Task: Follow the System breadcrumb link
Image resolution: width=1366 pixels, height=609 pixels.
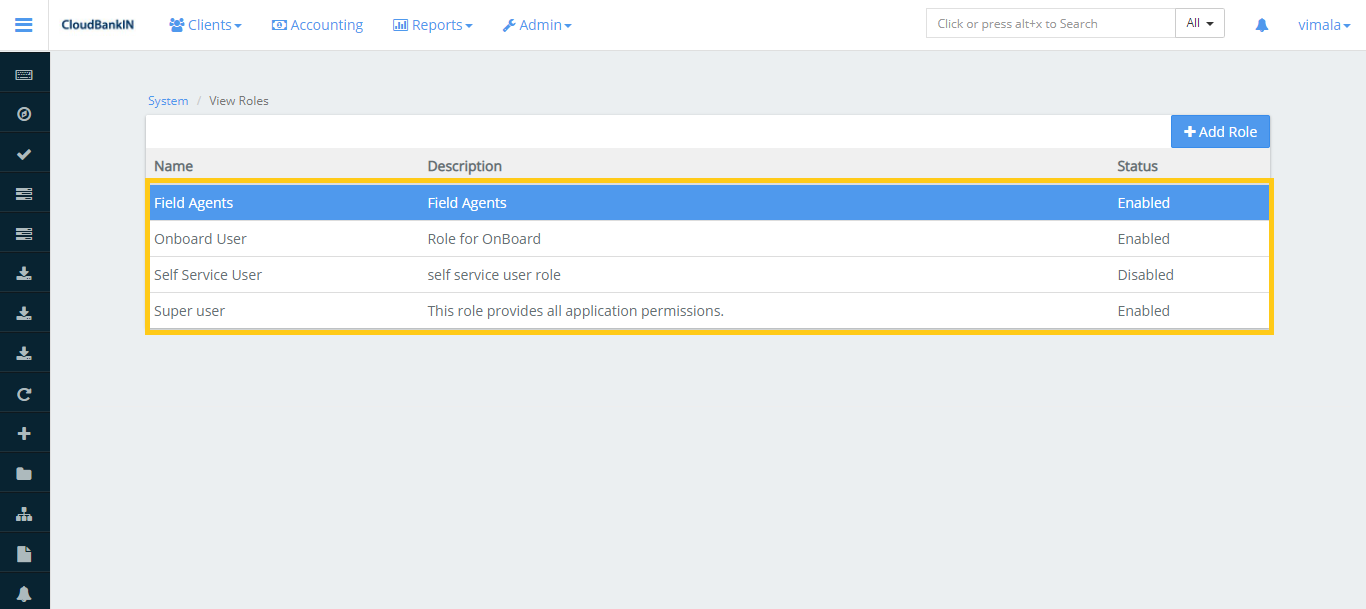Action: tap(168, 101)
